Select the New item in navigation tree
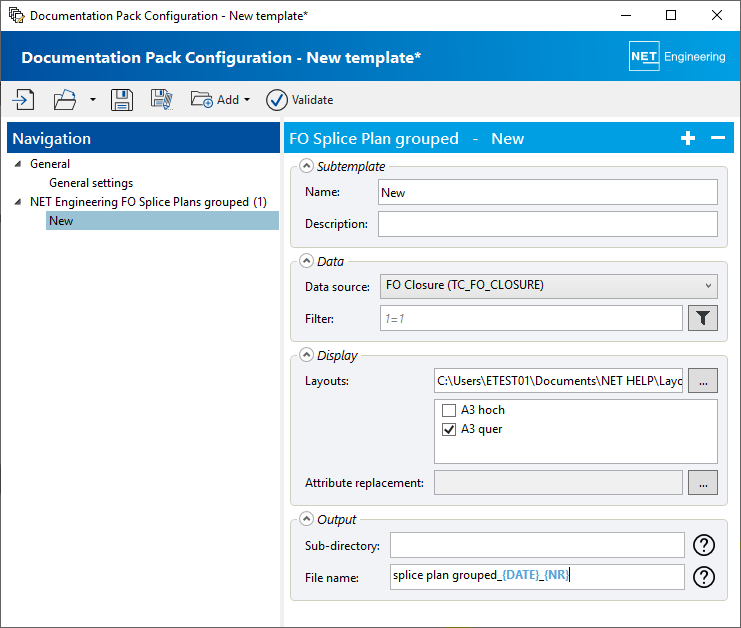Screen dimensions: 741x628 (x=162, y=221)
